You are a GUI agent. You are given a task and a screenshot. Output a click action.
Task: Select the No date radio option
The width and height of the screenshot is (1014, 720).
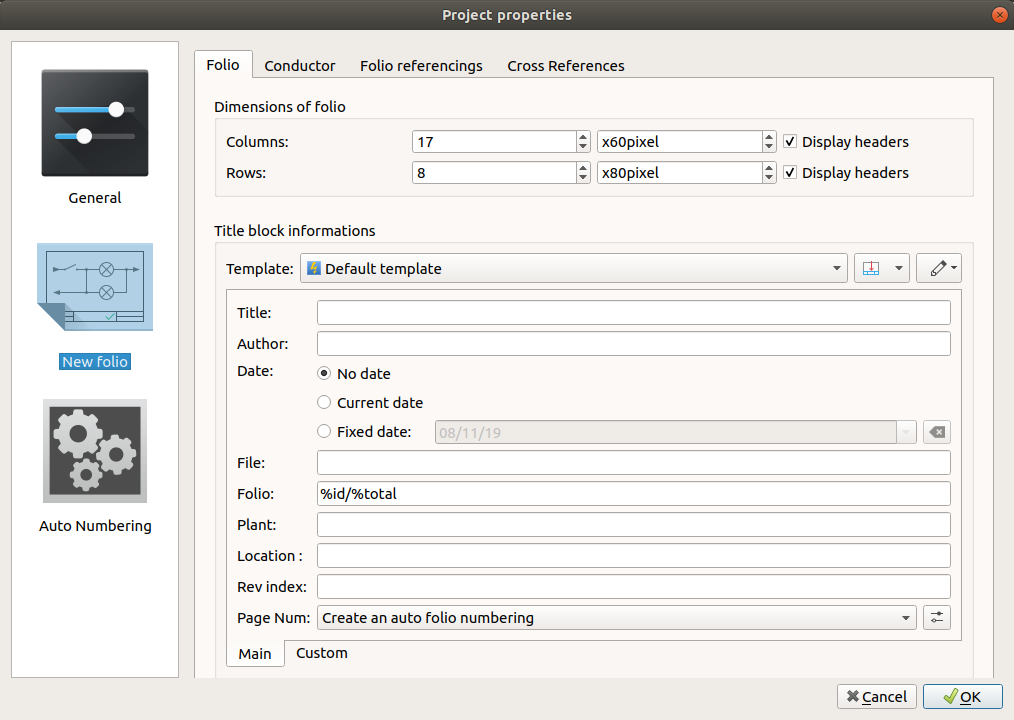click(324, 373)
